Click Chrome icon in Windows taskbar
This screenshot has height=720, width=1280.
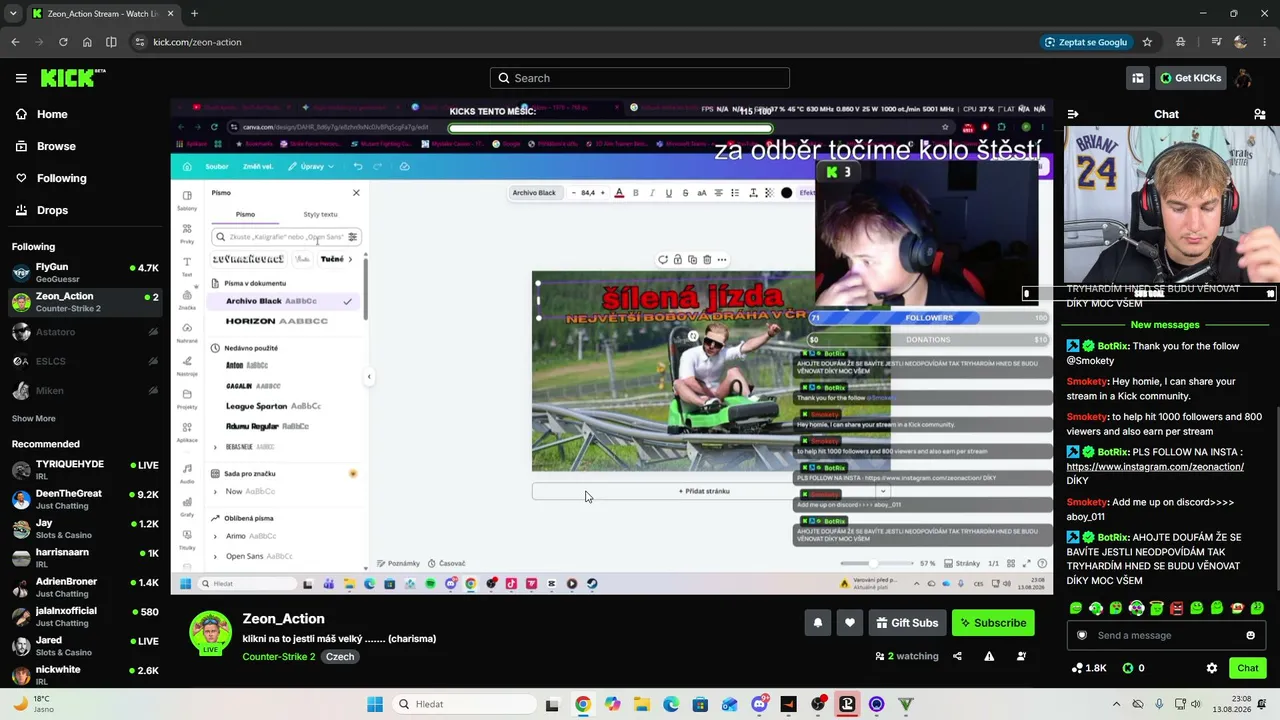pos(583,704)
